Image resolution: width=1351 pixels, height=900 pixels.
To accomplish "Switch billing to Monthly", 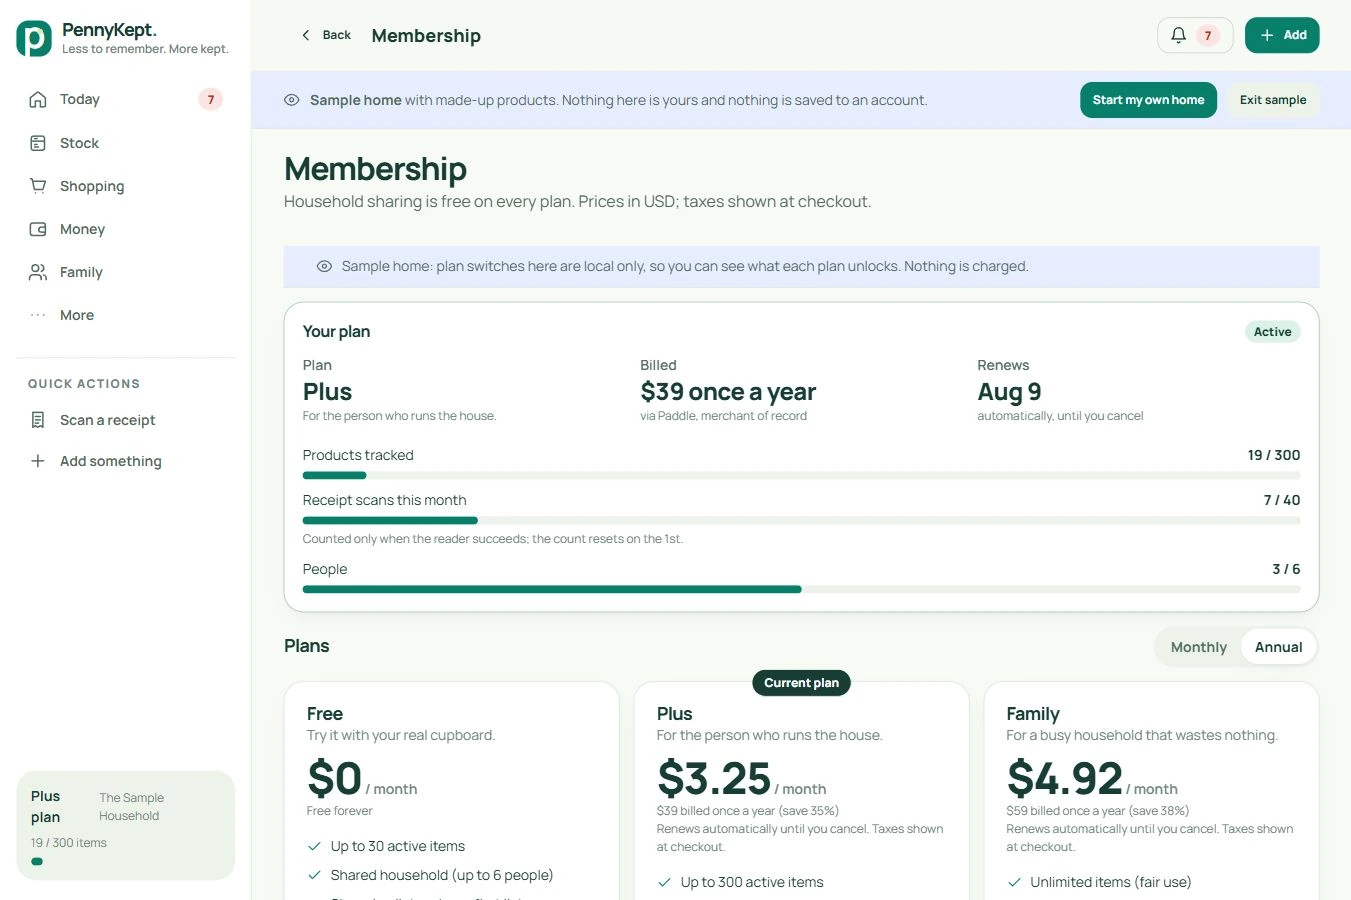I will point(1198,647).
